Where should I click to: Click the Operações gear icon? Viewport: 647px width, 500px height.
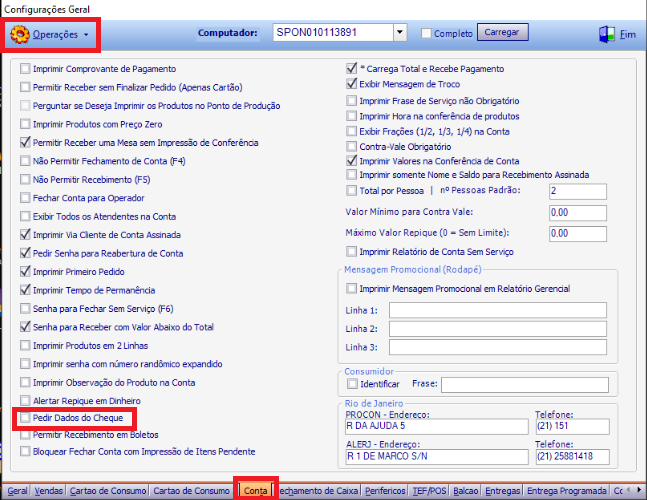tap(19, 34)
